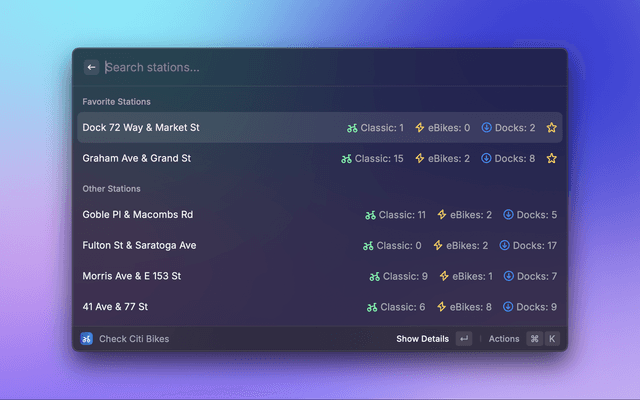640x400 pixels.
Task: Choose Morris Ave & E 153 St station
Action: (x=133, y=276)
